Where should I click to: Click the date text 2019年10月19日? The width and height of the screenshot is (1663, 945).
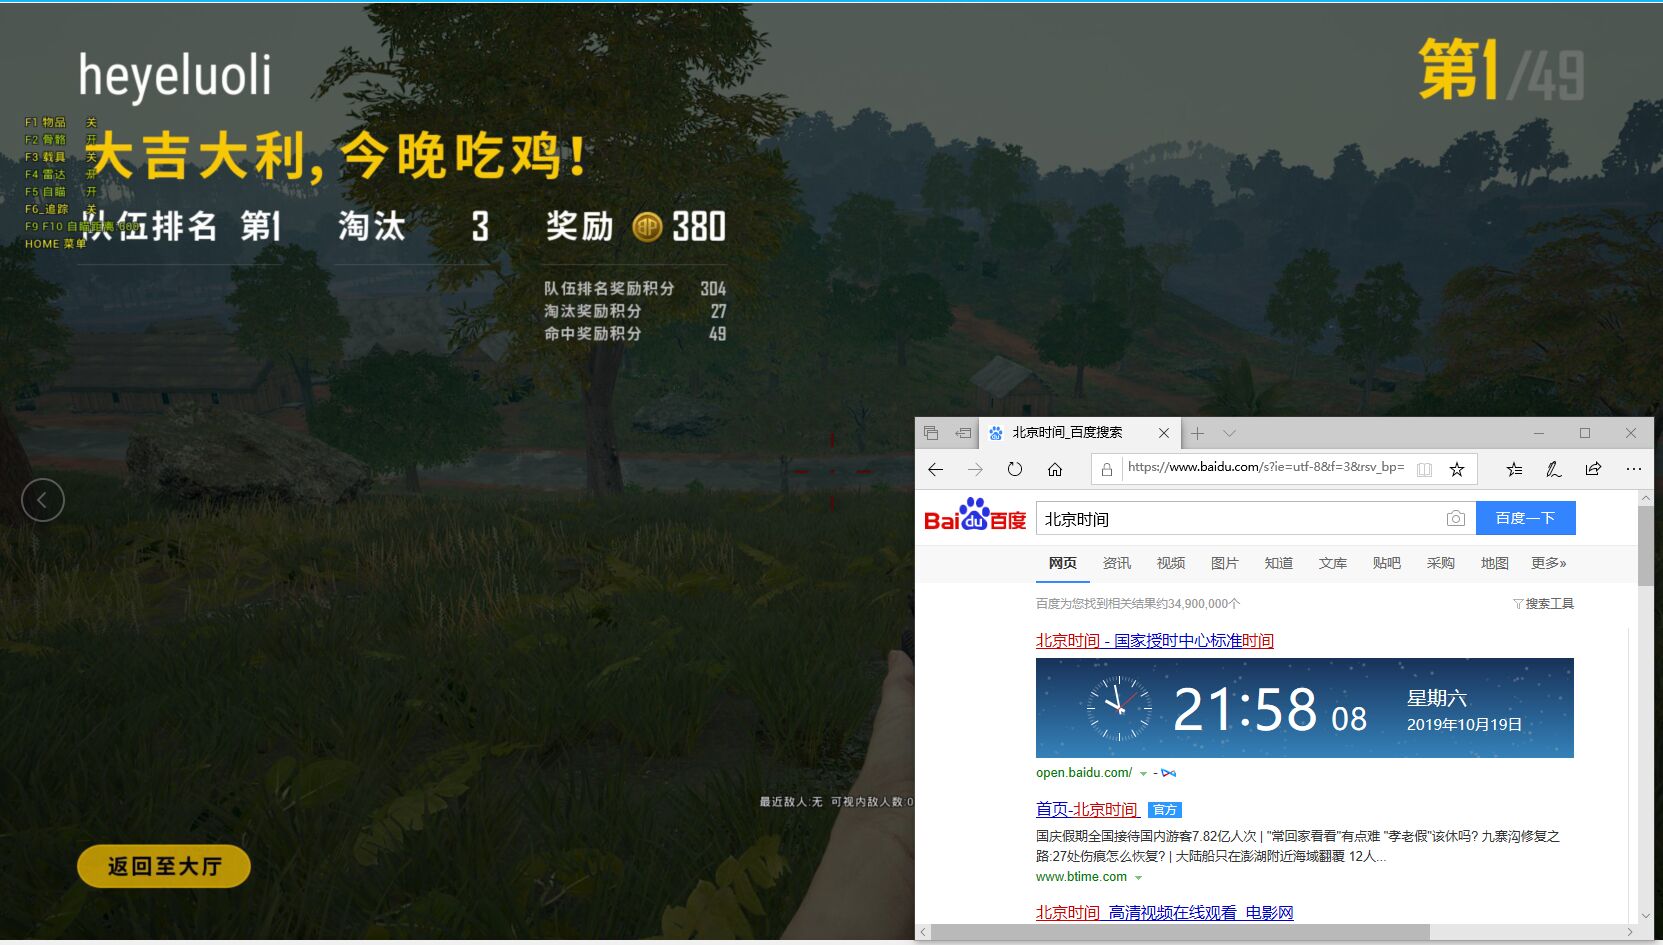click(x=1464, y=725)
